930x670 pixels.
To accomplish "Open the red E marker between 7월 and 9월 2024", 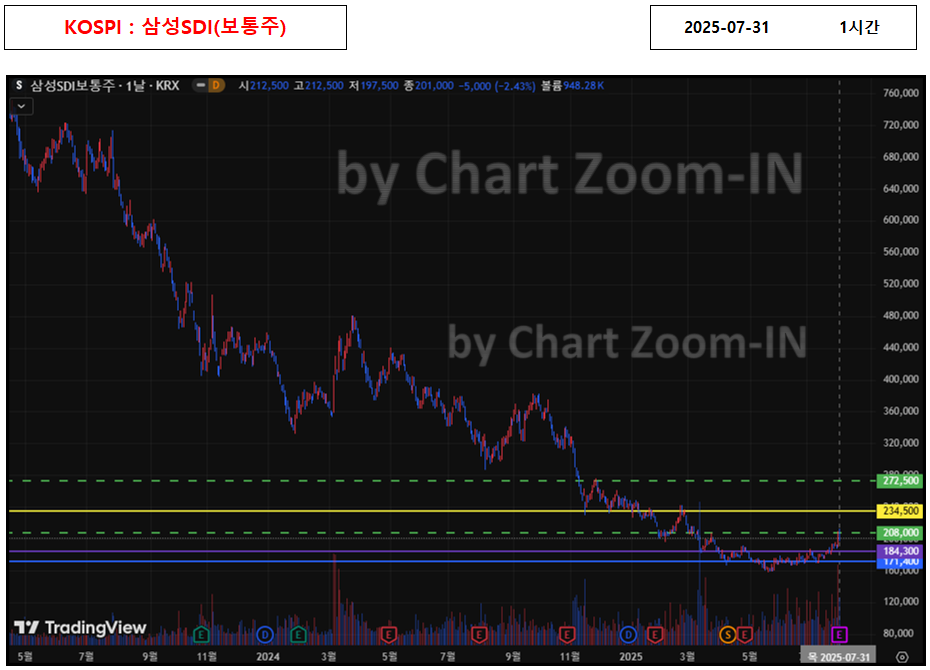I will [x=479, y=635].
